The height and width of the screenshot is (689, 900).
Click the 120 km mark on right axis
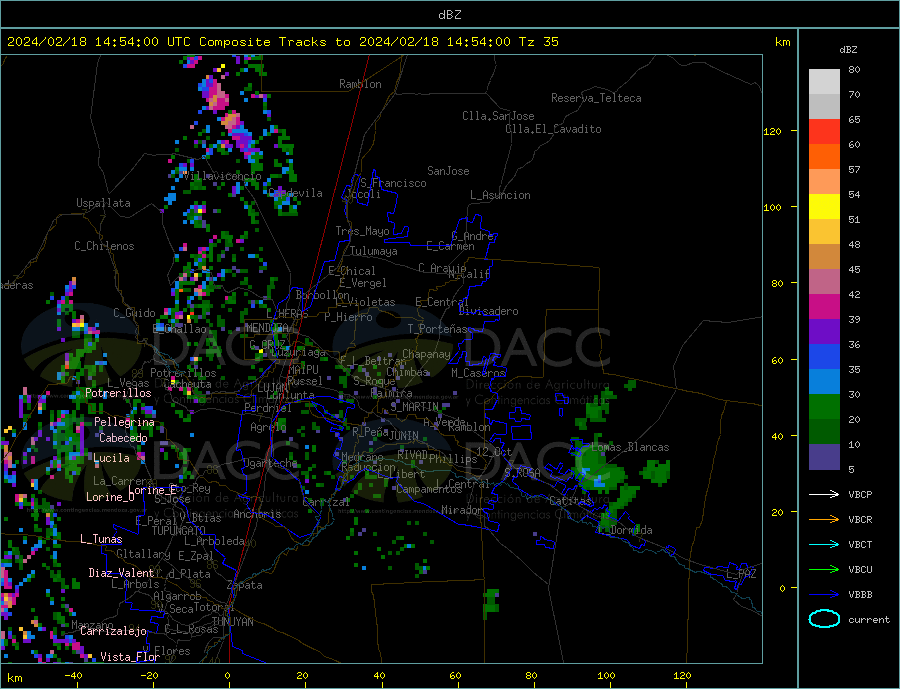772,131
